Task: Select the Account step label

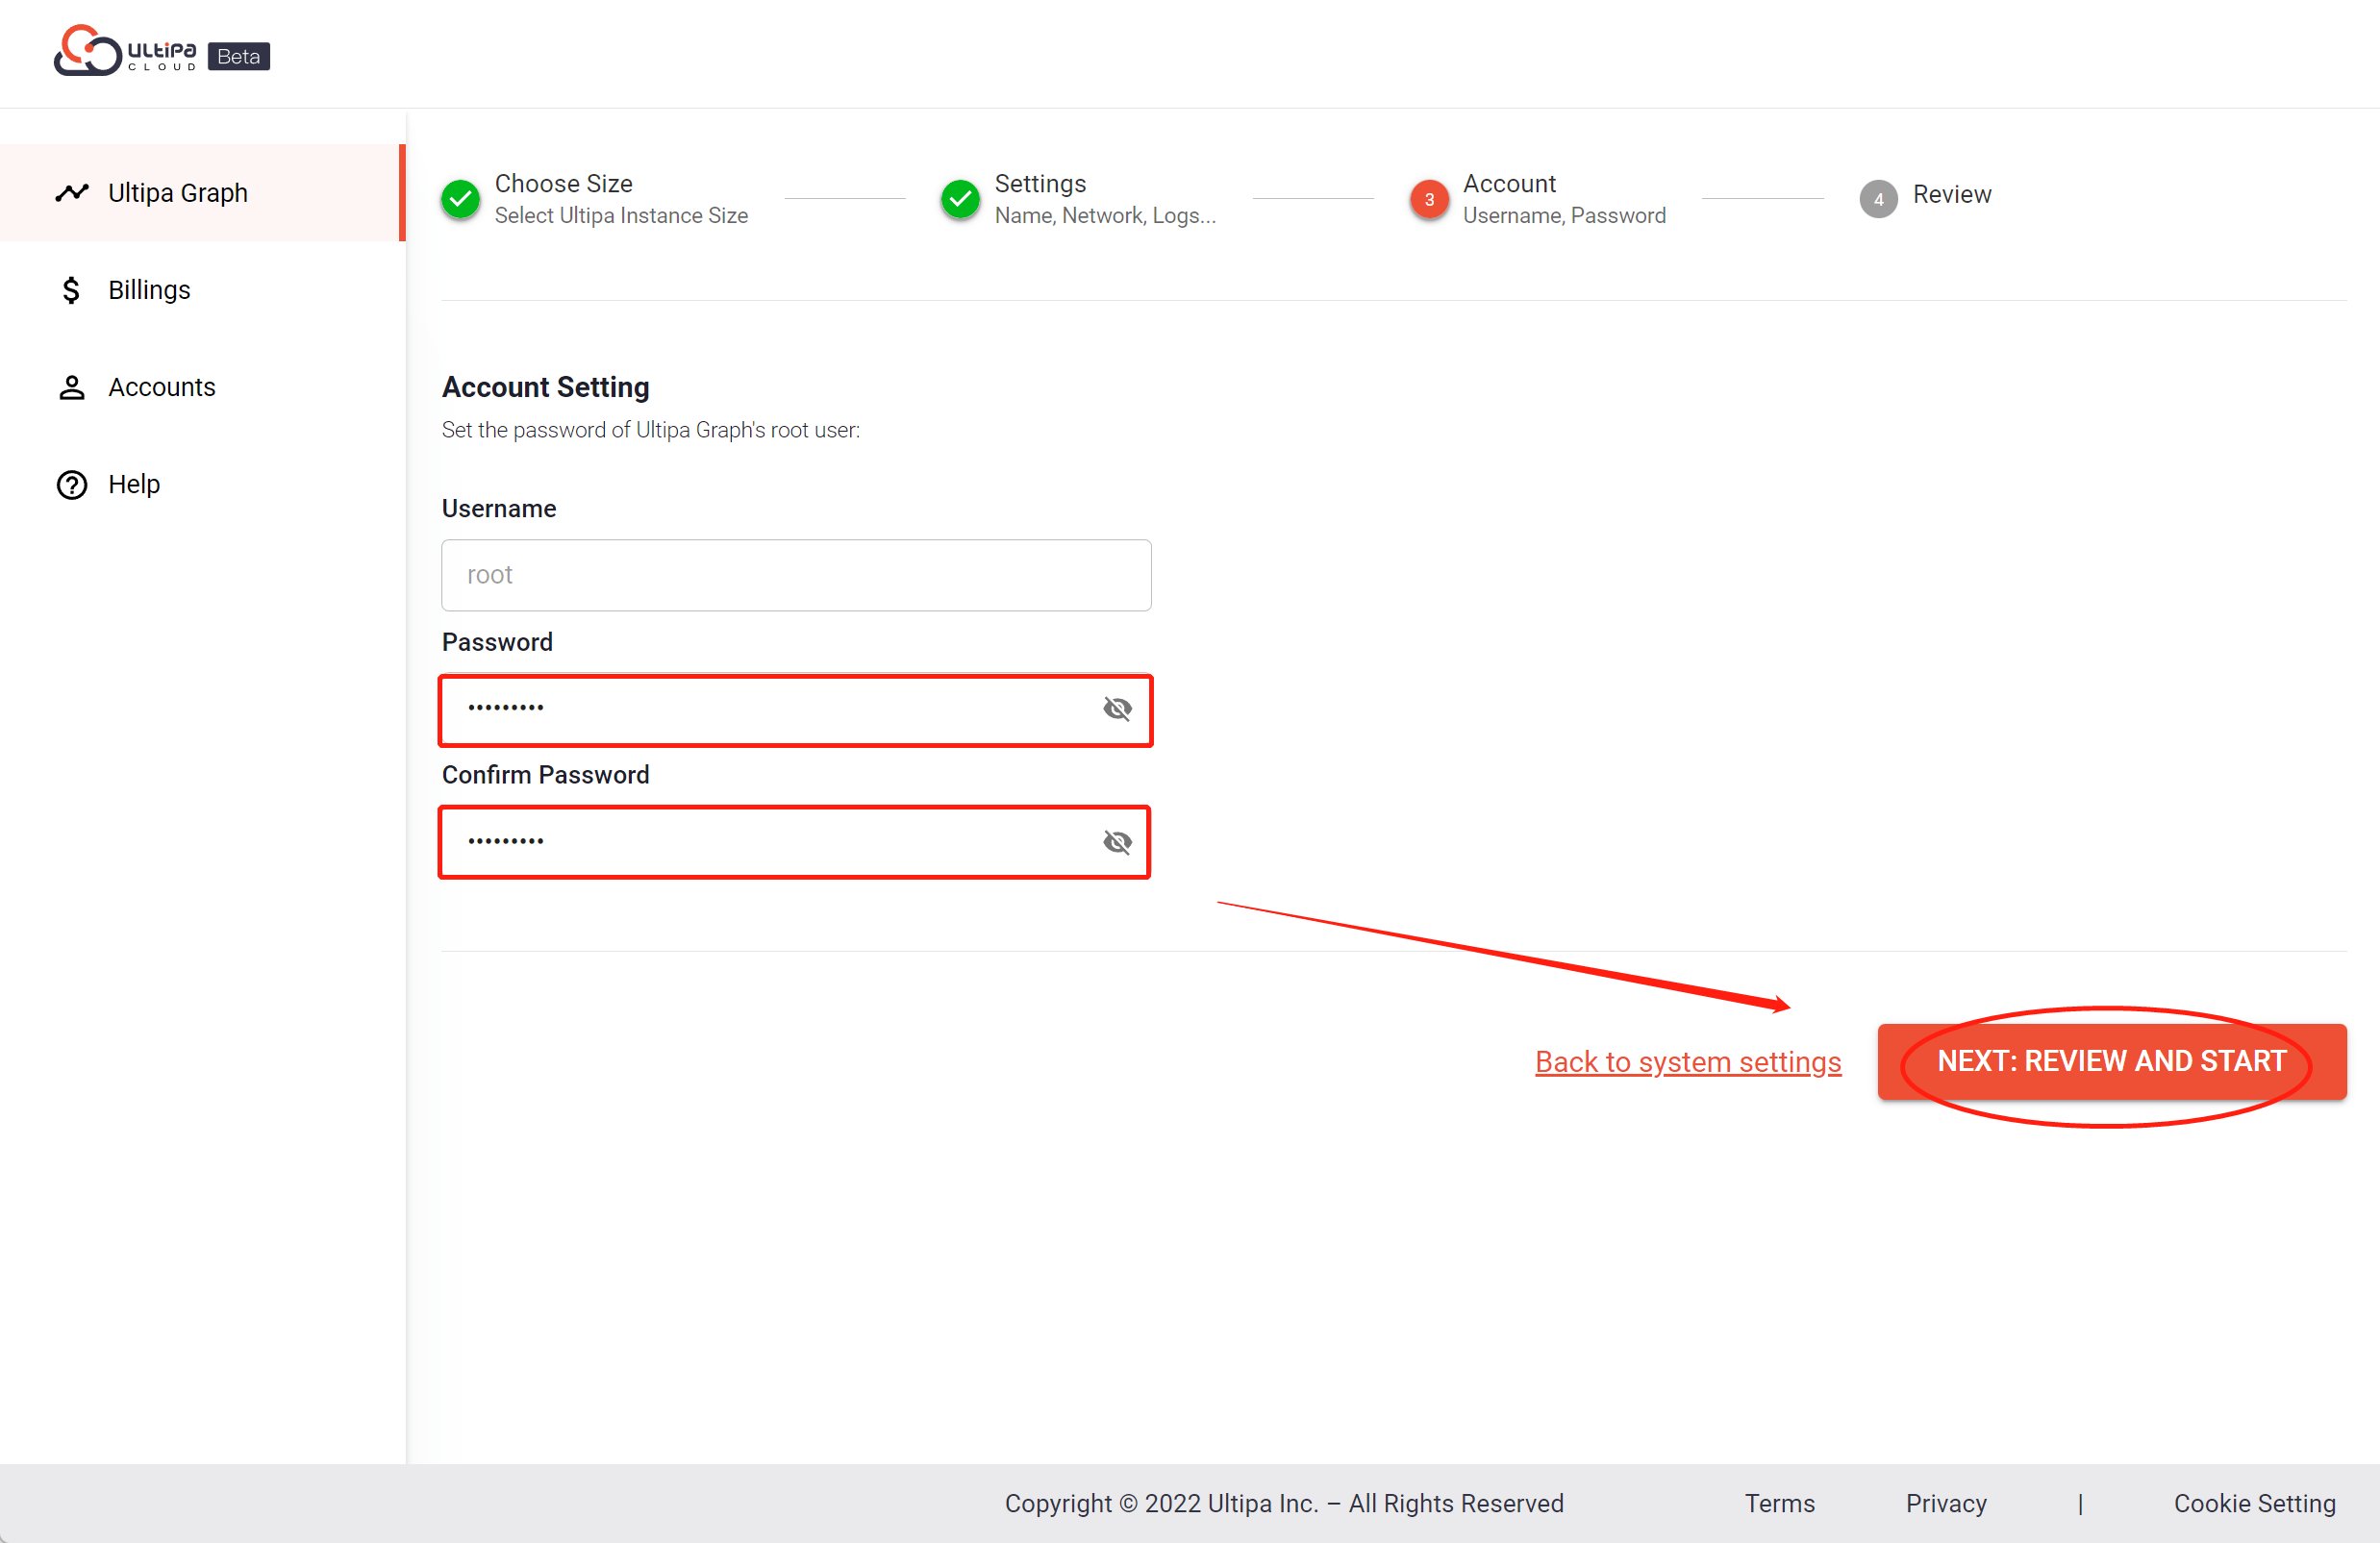Action: [1509, 184]
